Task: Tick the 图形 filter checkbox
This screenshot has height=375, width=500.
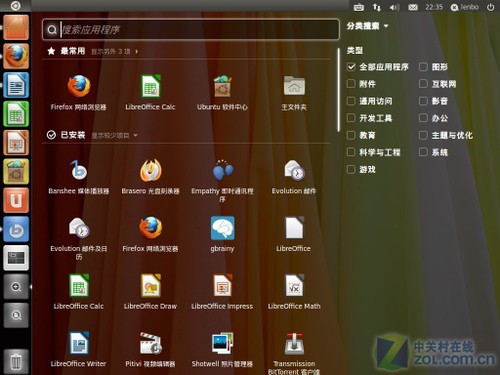Action: [x=423, y=67]
